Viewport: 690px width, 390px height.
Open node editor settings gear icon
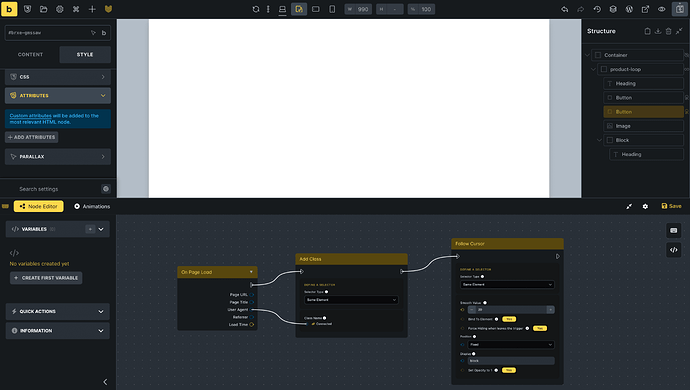[x=645, y=206]
